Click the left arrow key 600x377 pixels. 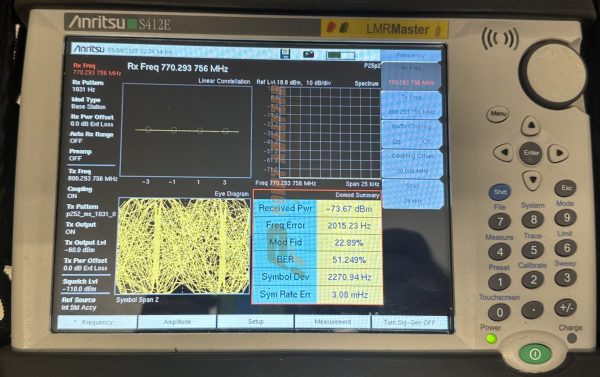click(504, 152)
